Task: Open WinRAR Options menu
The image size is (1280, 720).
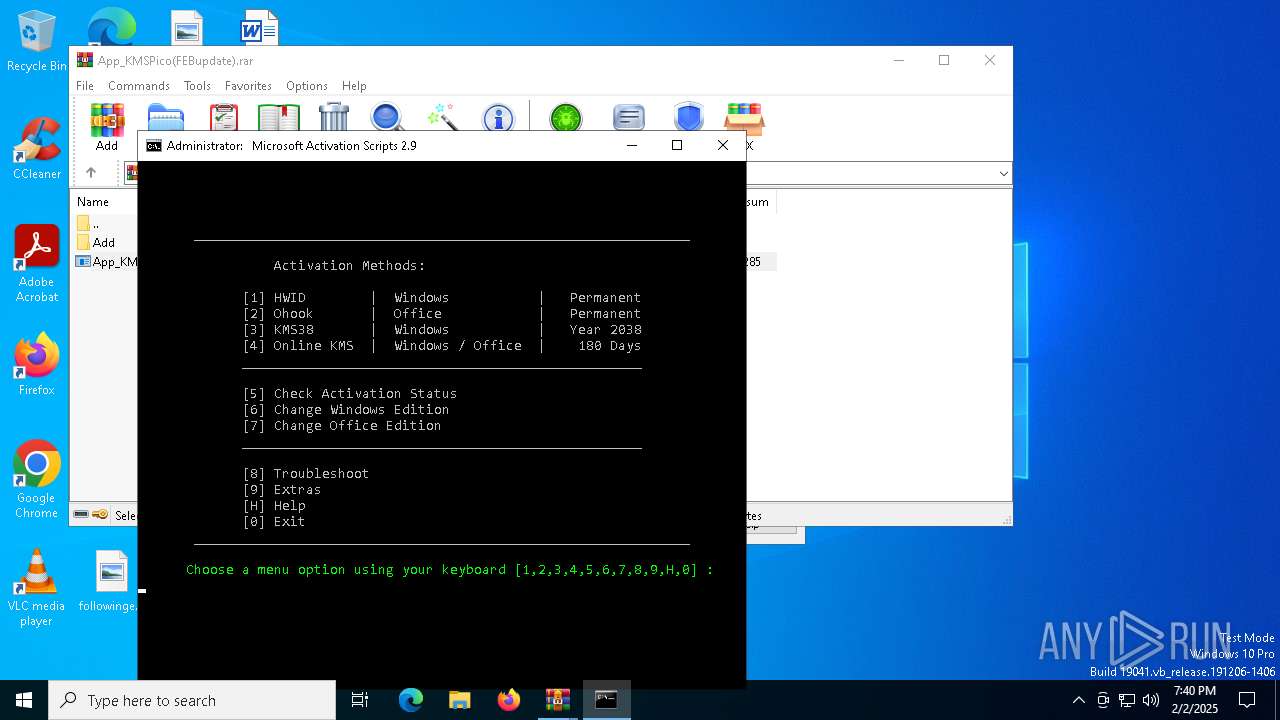Action: pos(307,86)
